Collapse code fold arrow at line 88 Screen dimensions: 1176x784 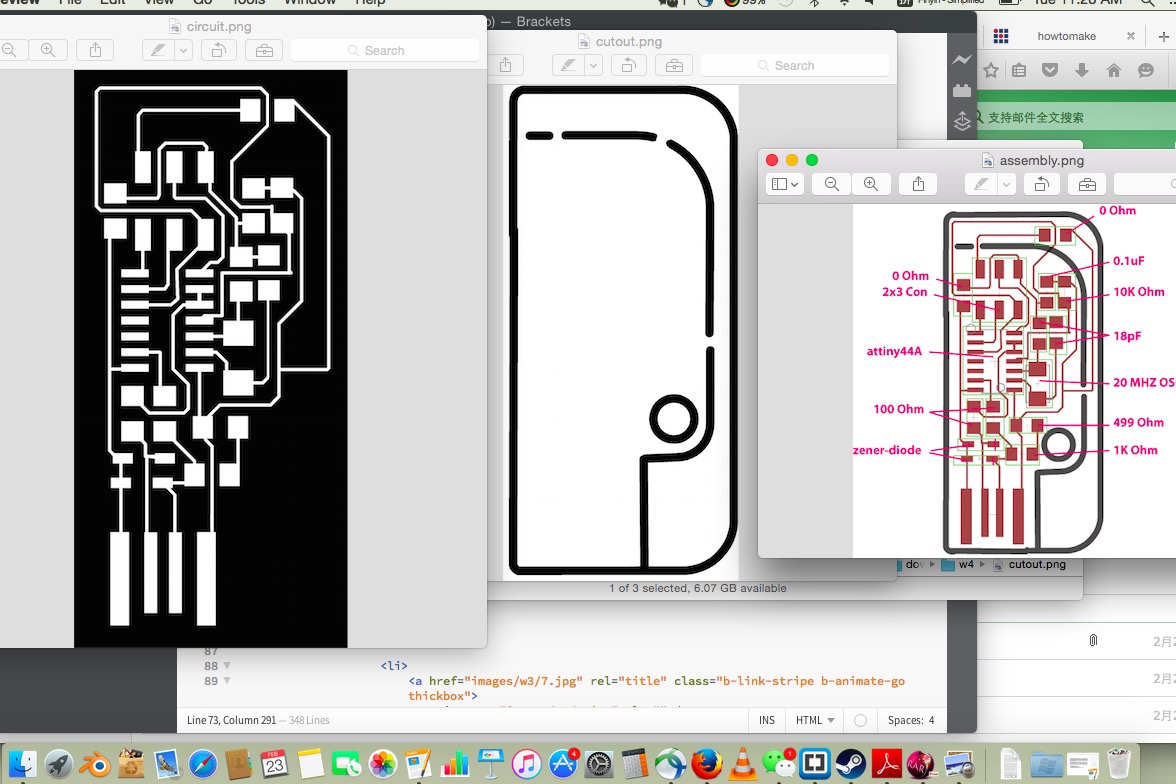tap(226, 665)
